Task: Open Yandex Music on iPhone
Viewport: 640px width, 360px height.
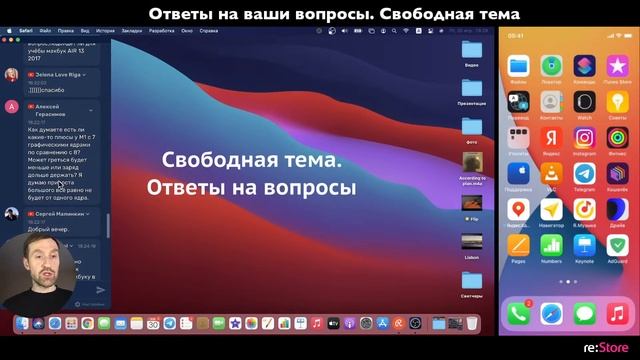Action: [584, 209]
